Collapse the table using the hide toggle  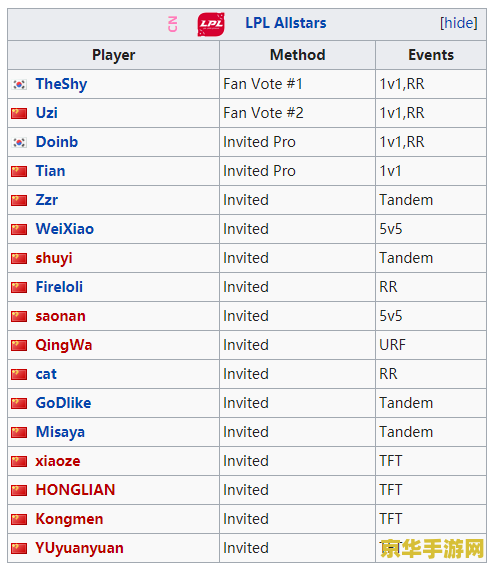pos(458,23)
